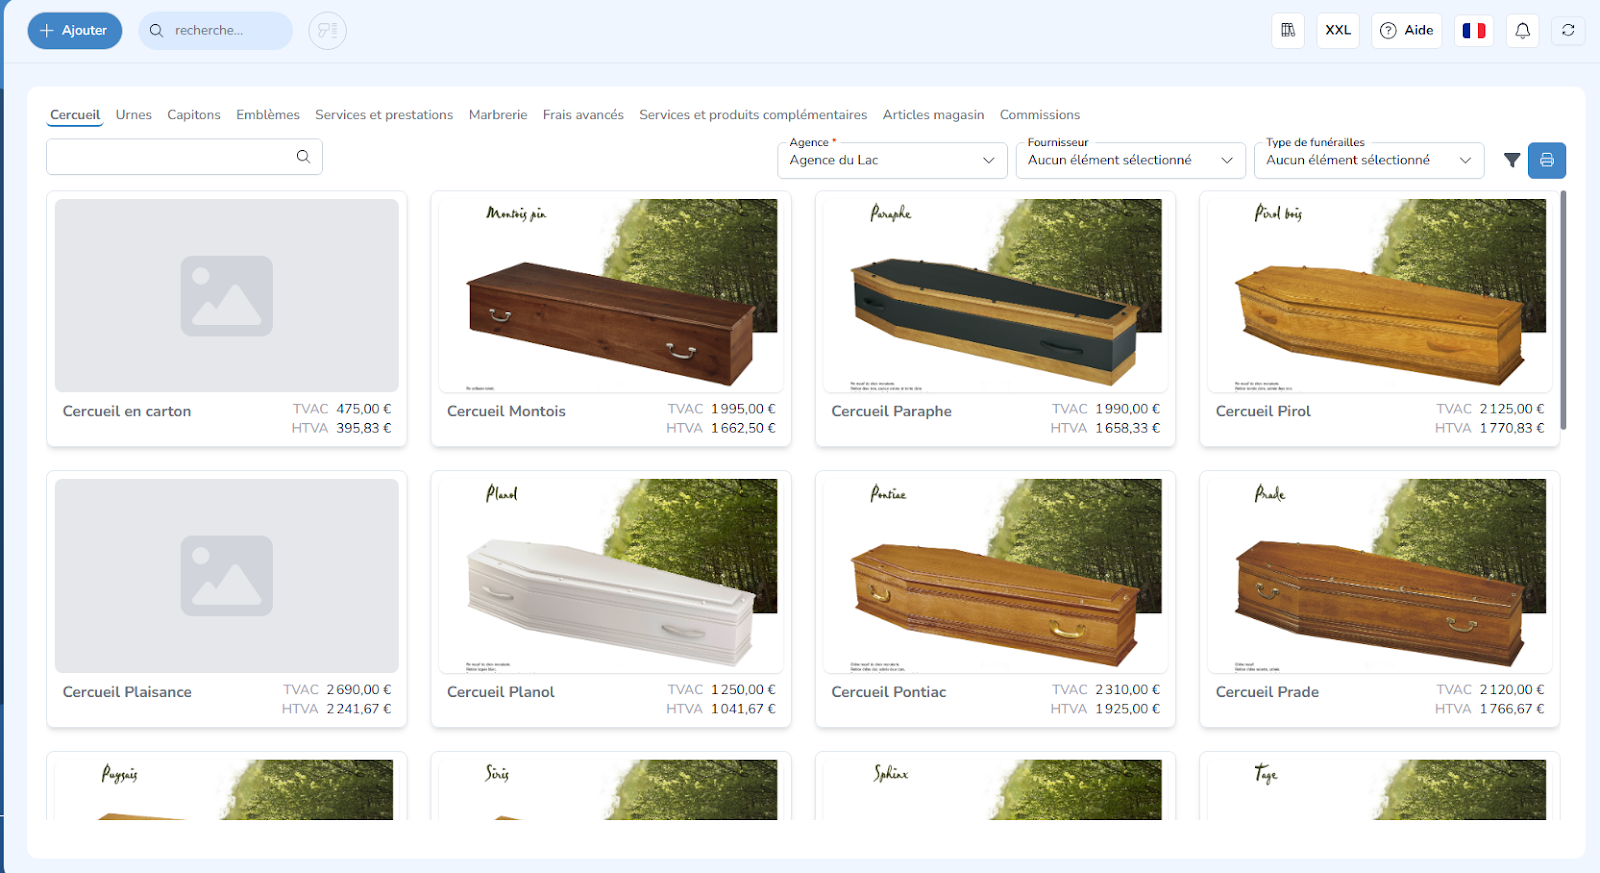Open the Services et prestations tab
1600x873 pixels.
(x=384, y=115)
